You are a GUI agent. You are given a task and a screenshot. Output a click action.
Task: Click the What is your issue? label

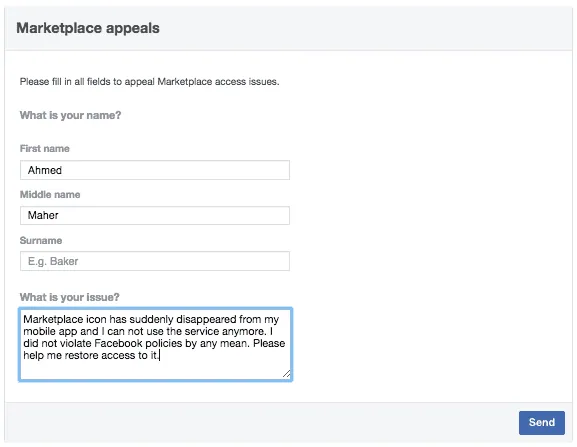pos(70,297)
